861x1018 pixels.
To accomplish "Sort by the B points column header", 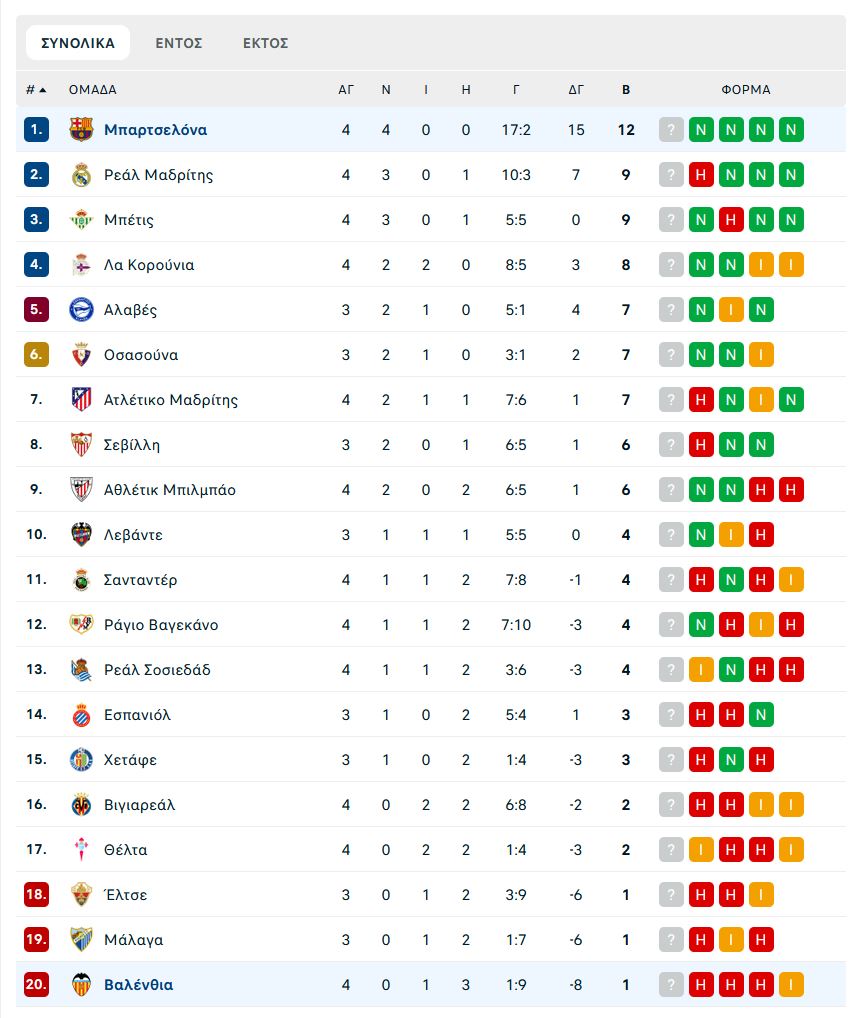I will [626, 90].
